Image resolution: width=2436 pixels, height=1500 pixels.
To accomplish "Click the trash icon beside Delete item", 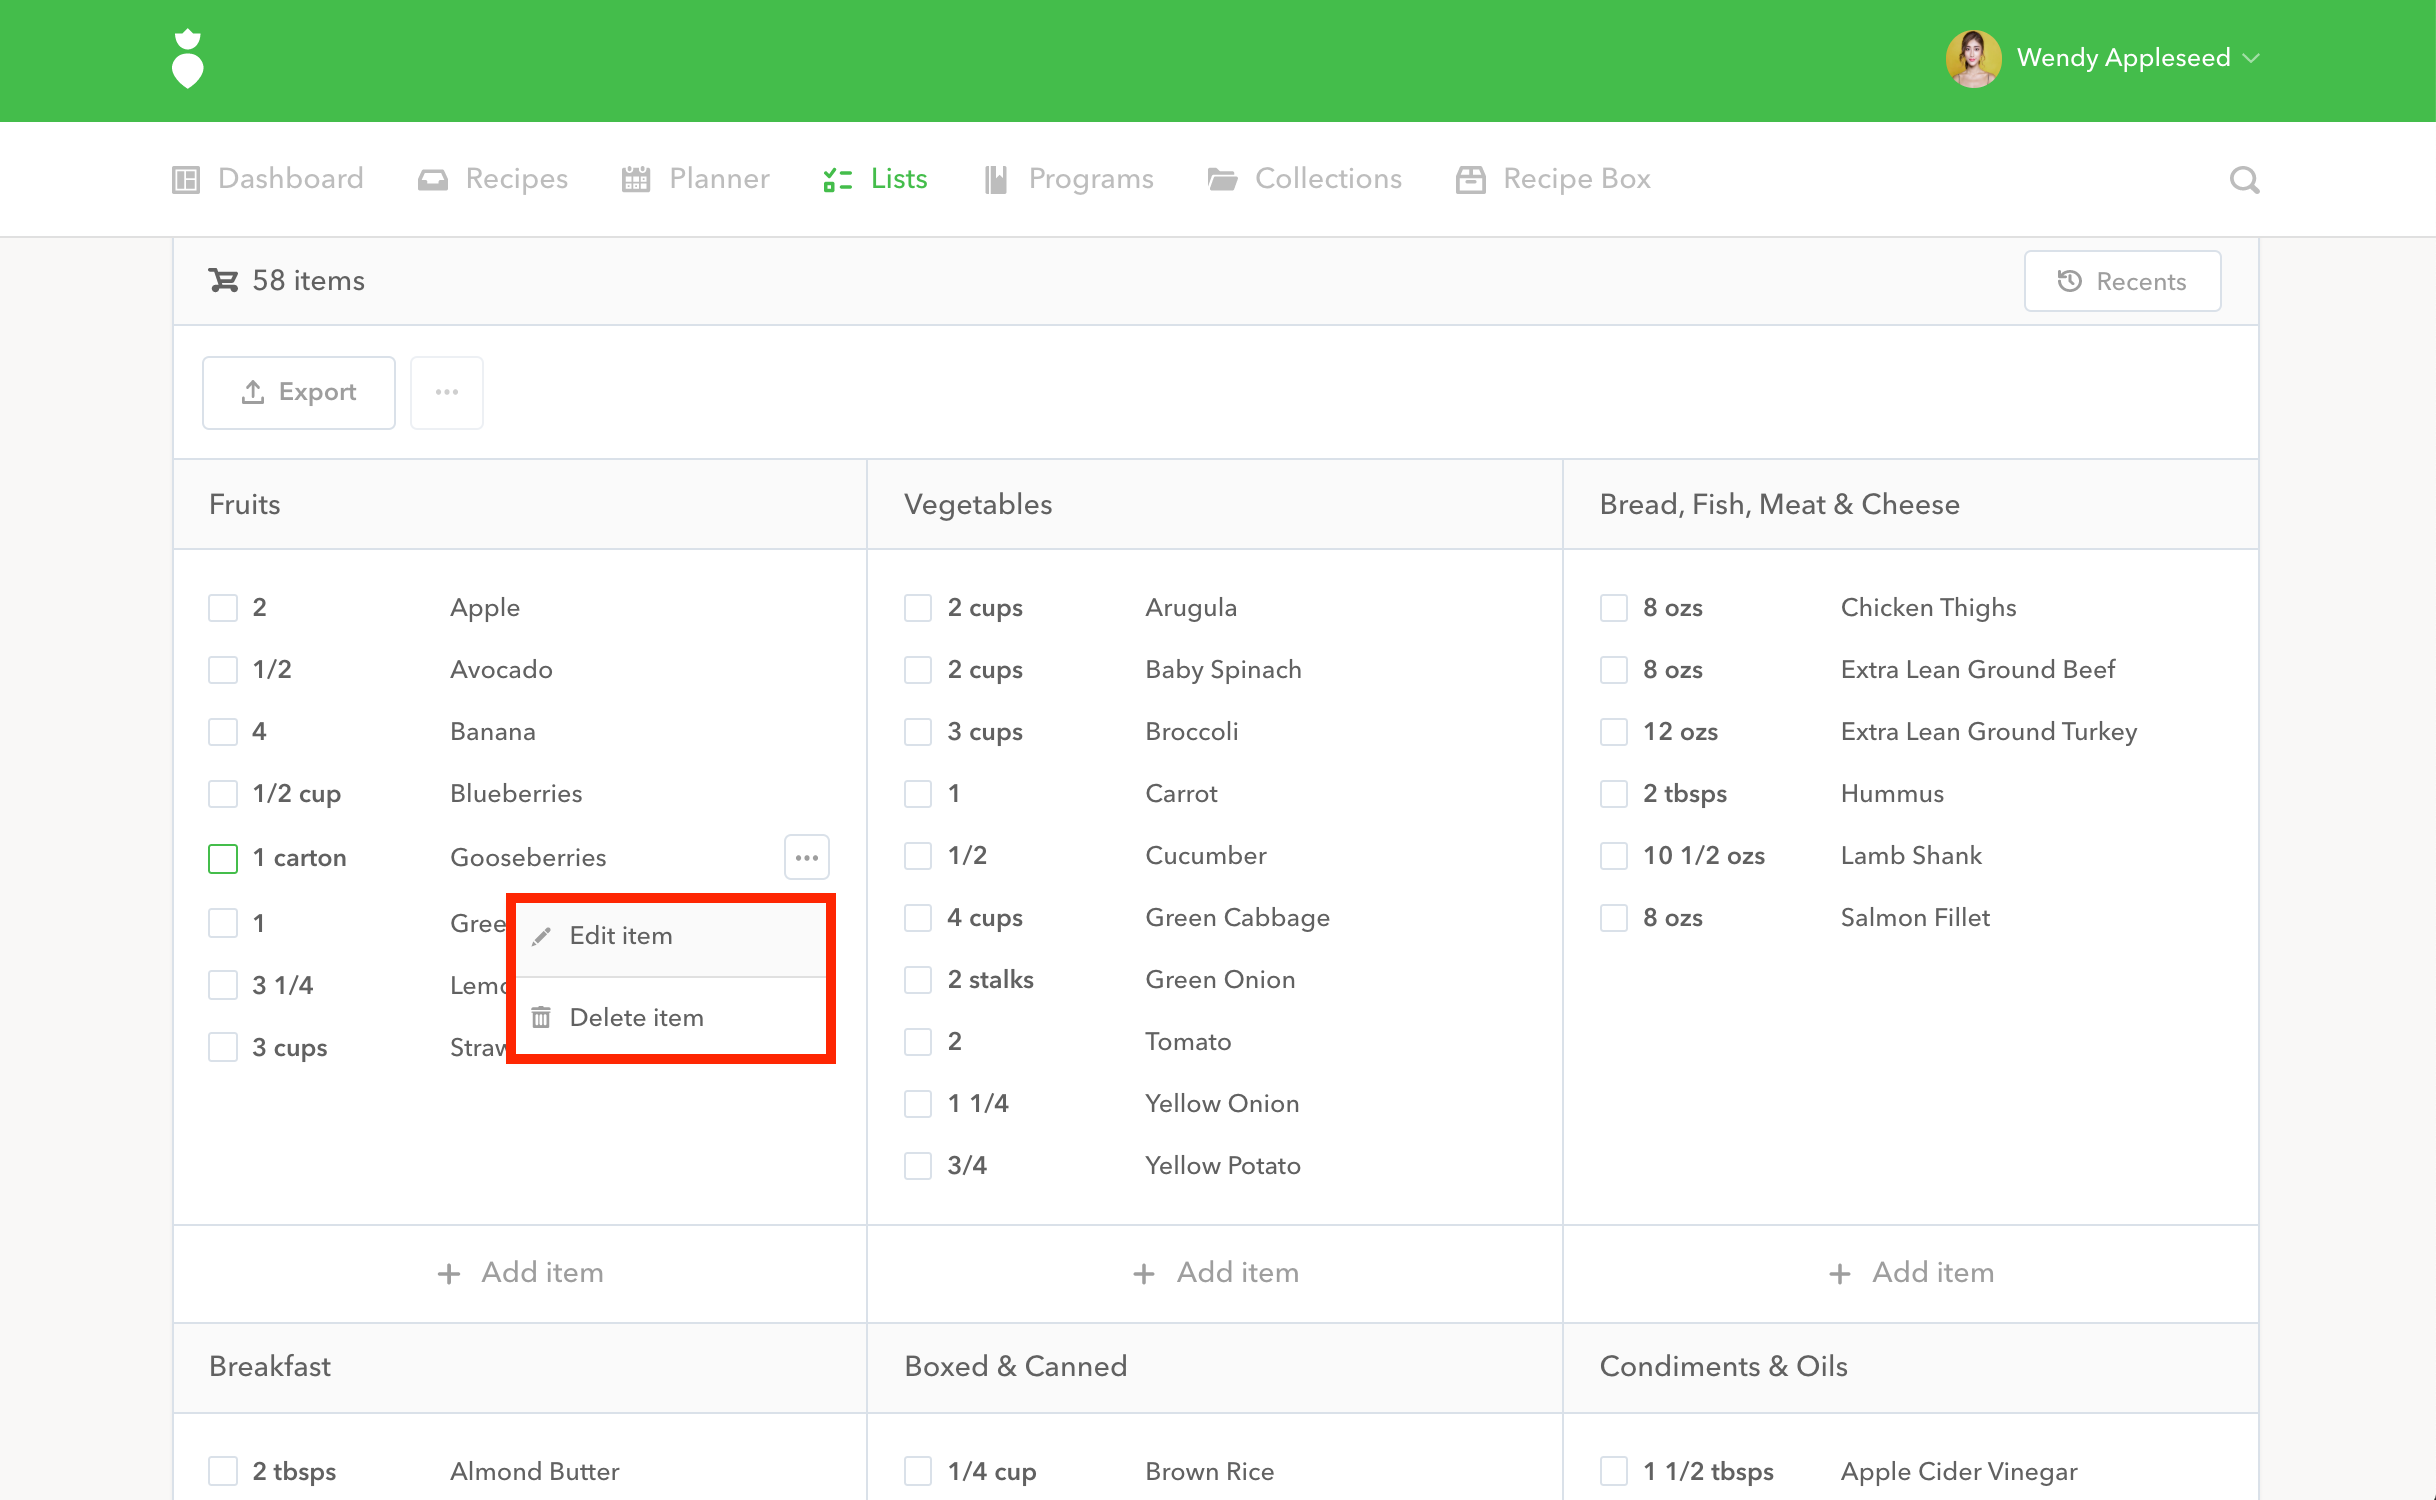I will pyautogui.click(x=542, y=1018).
